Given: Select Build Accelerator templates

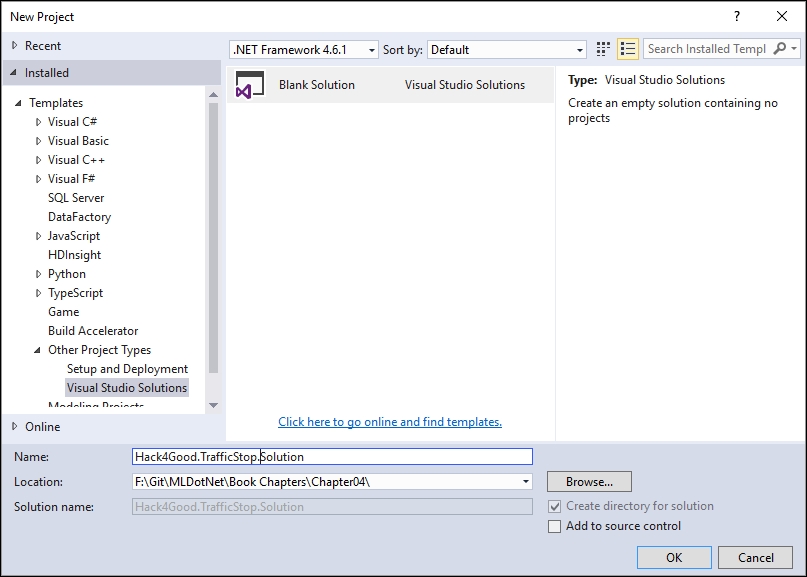Looking at the screenshot, I should (x=93, y=331).
